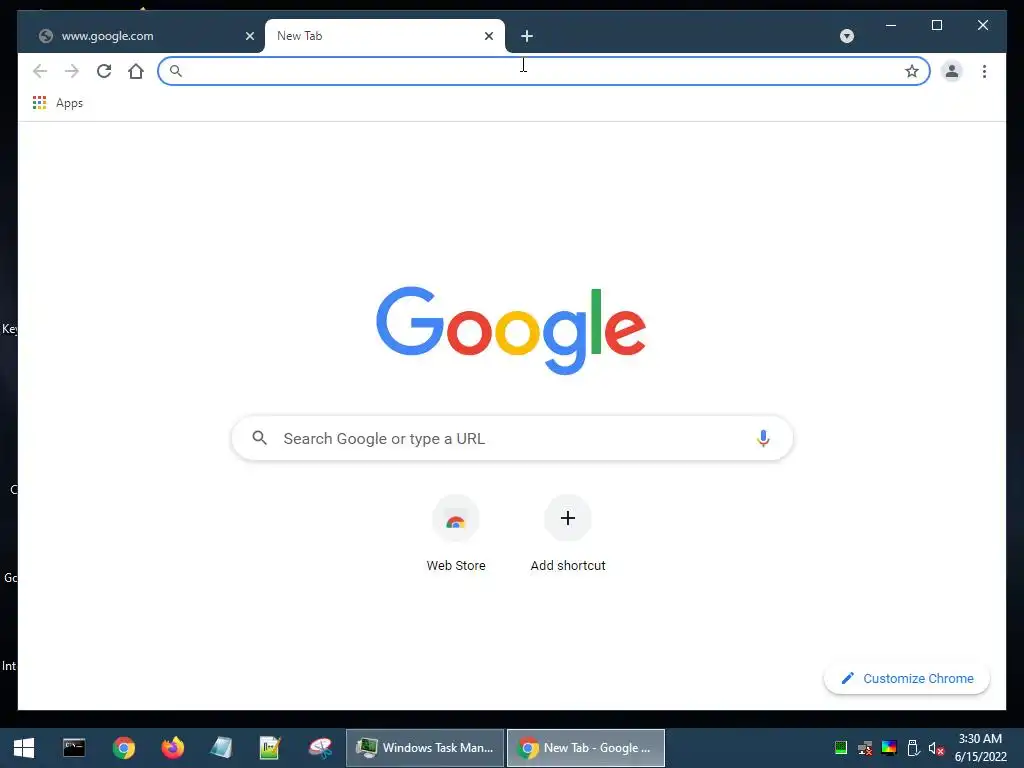
Task: Select the New Tab tab
Action: point(384,36)
